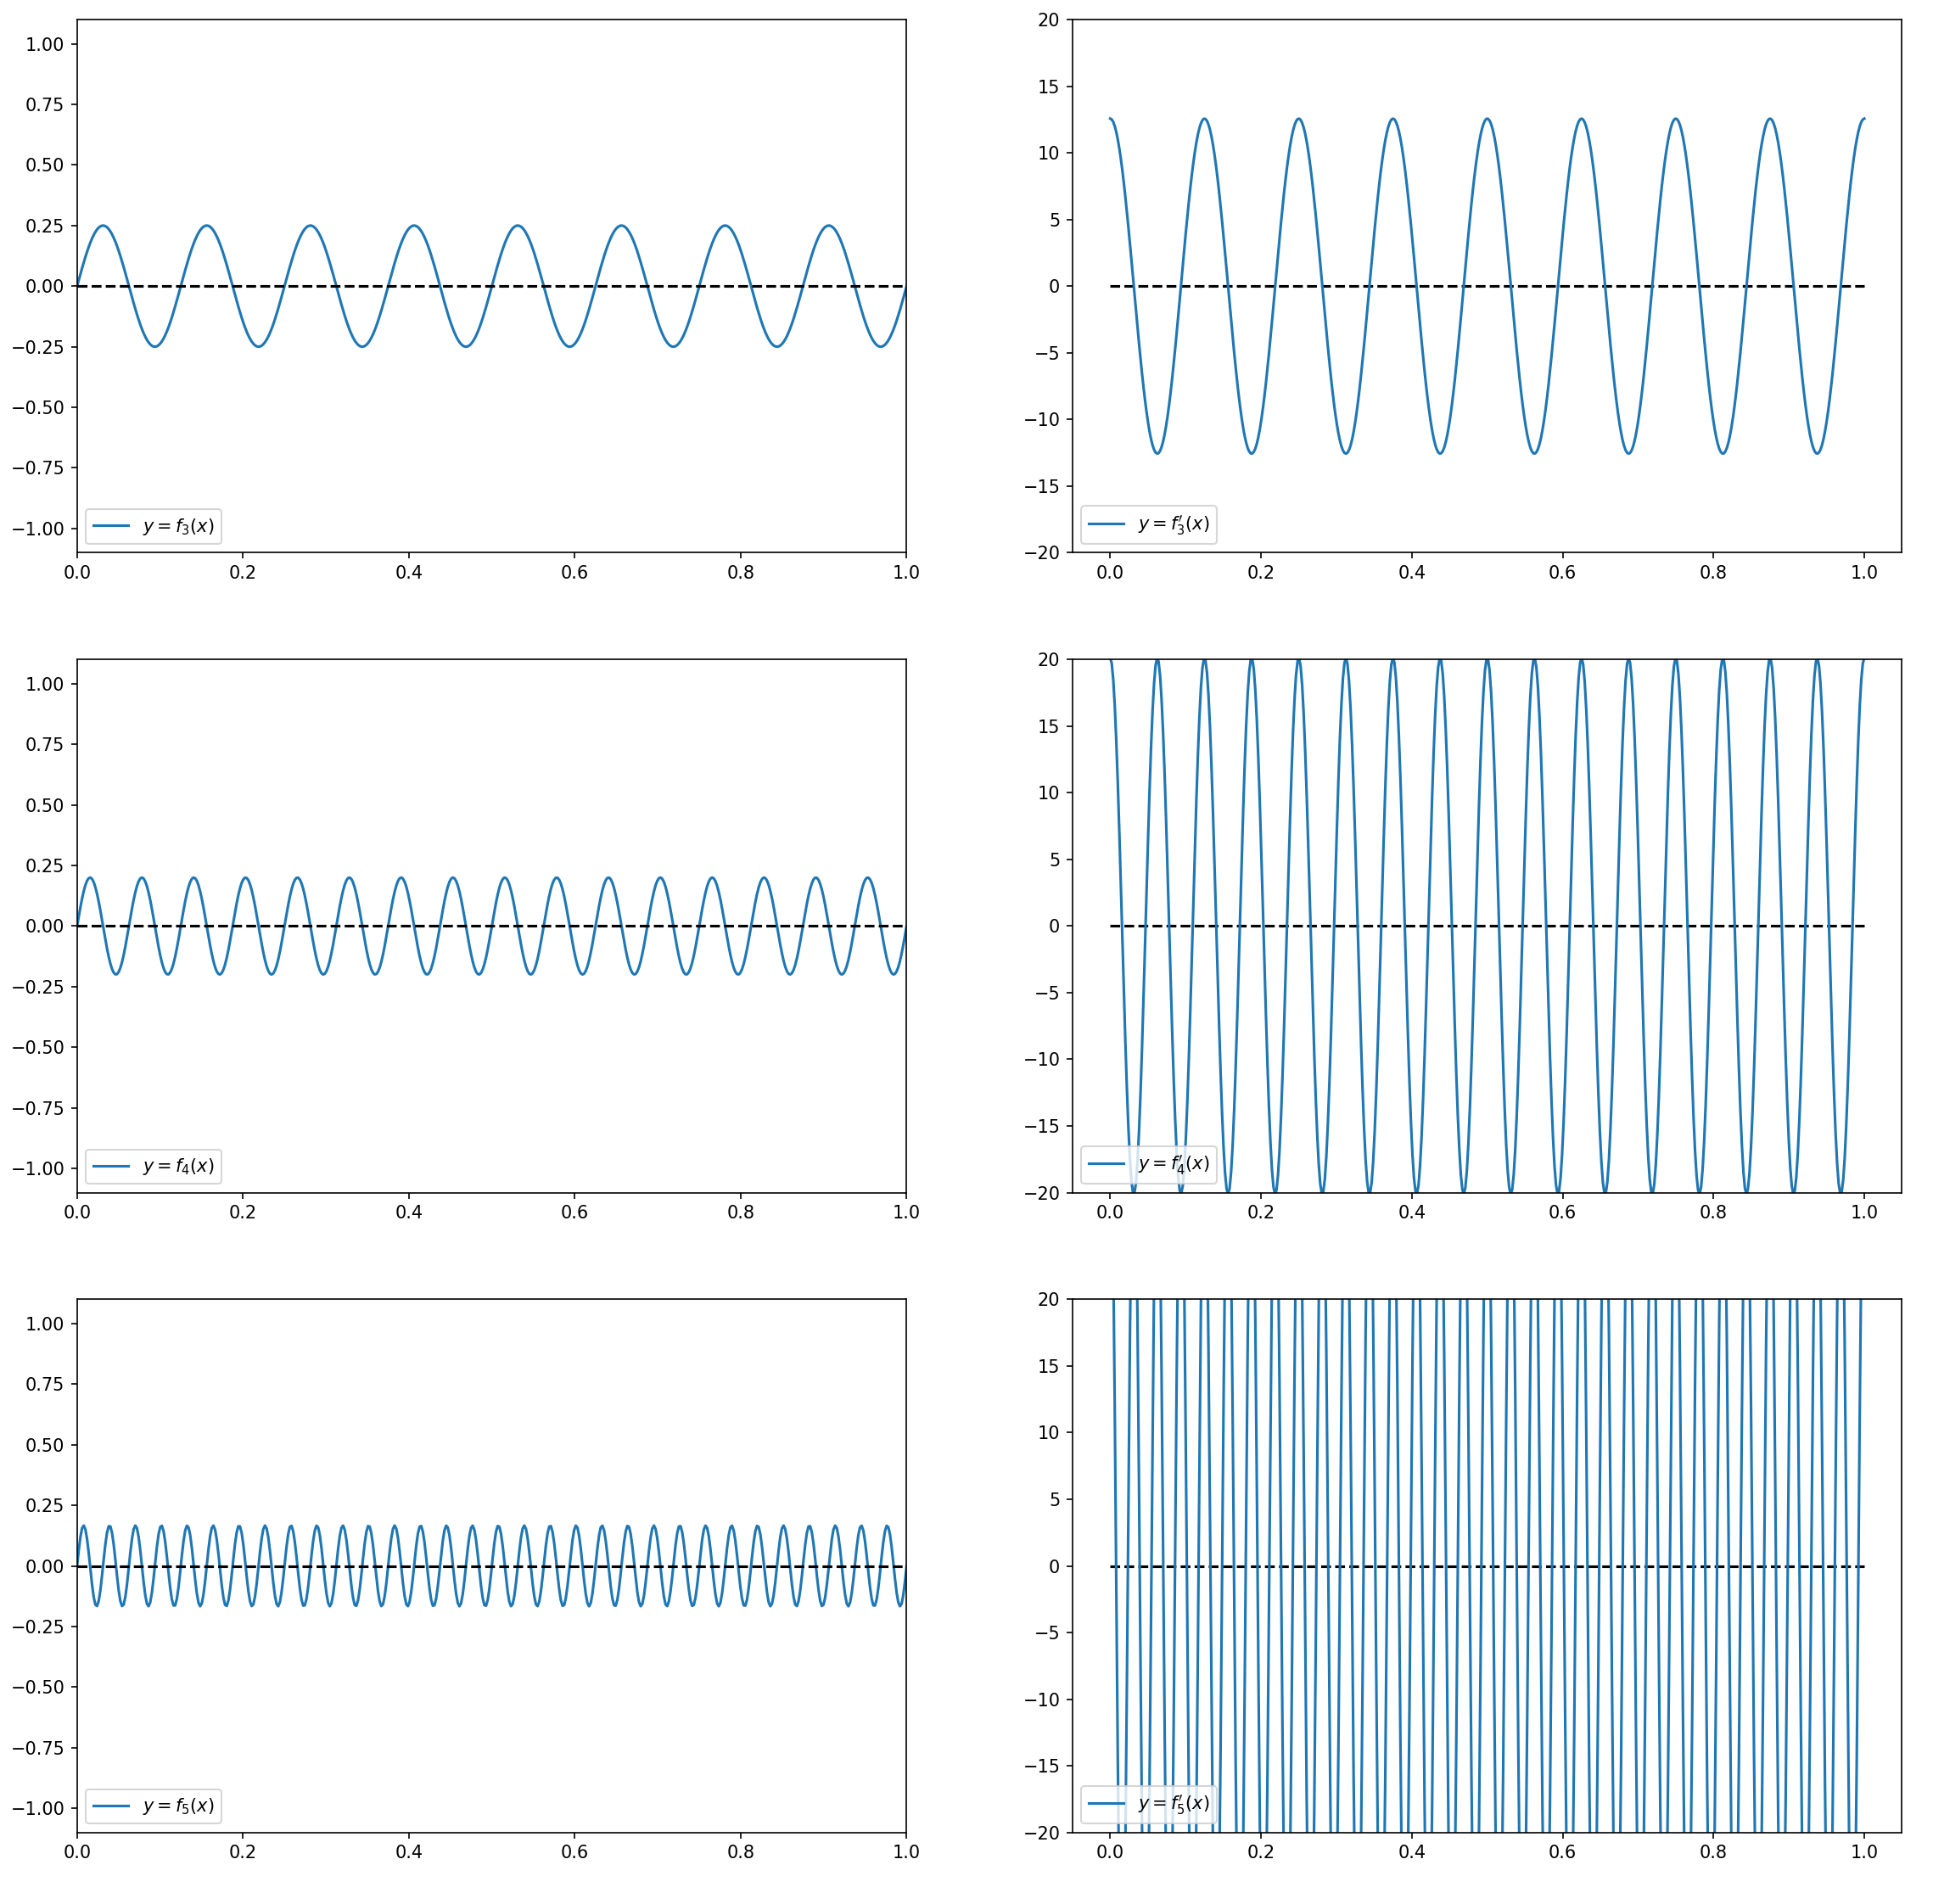Click the first peak of the f3 curve

pos(103,226)
